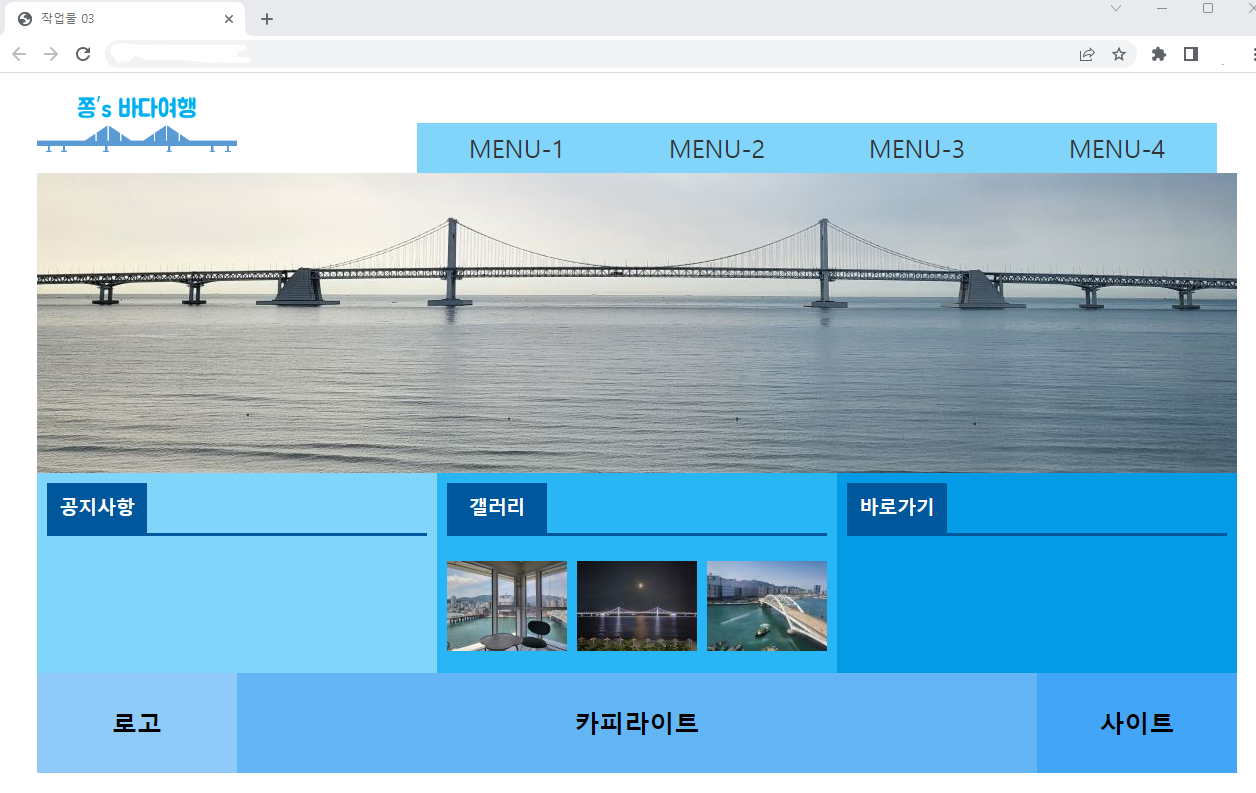Select the 바로가기 heading tab
The width and height of the screenshot is (1256, 793).
coord(897,508)
